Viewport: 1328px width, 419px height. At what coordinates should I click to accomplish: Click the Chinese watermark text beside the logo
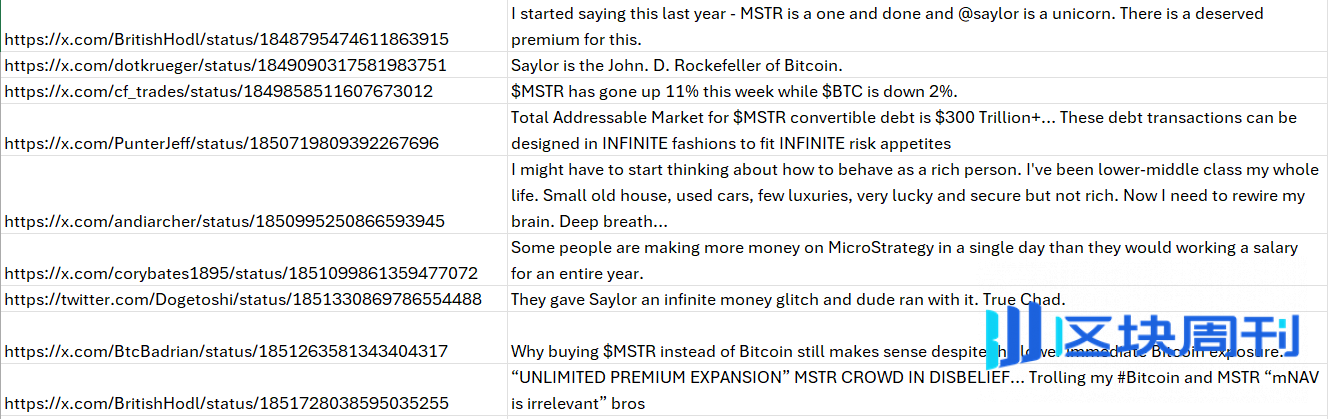1177,335
